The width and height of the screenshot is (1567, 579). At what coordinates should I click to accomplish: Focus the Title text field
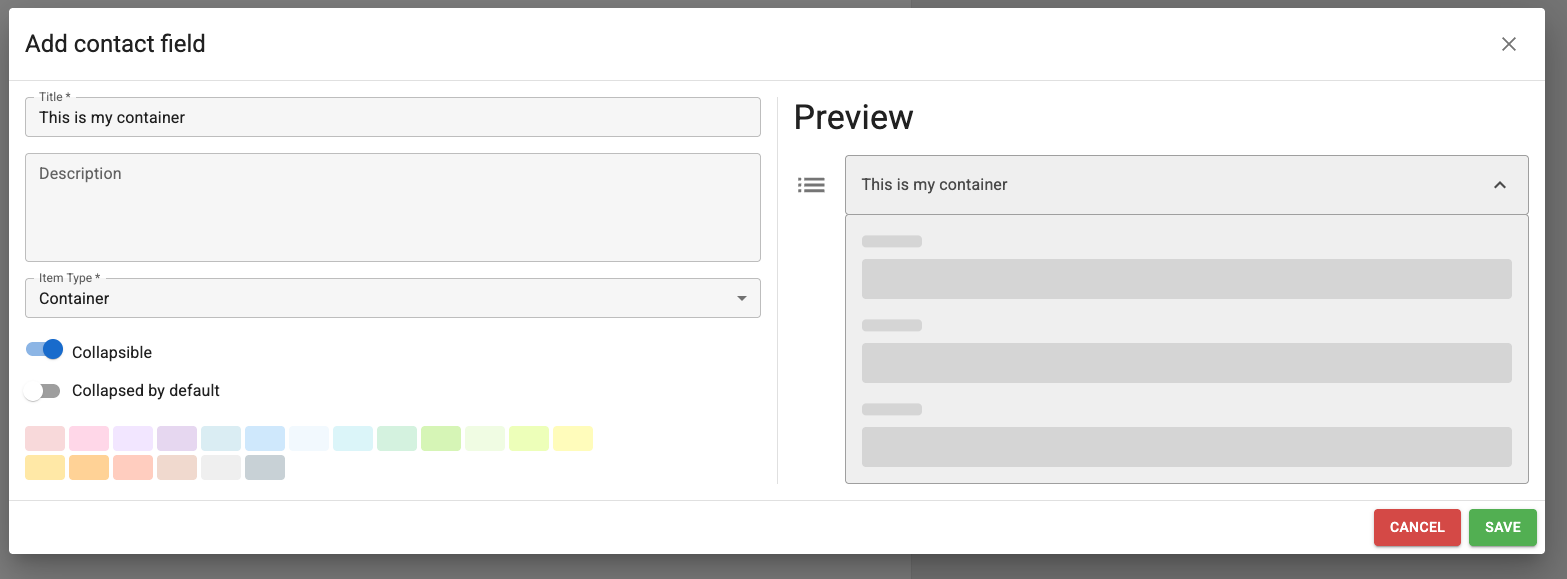392,118
